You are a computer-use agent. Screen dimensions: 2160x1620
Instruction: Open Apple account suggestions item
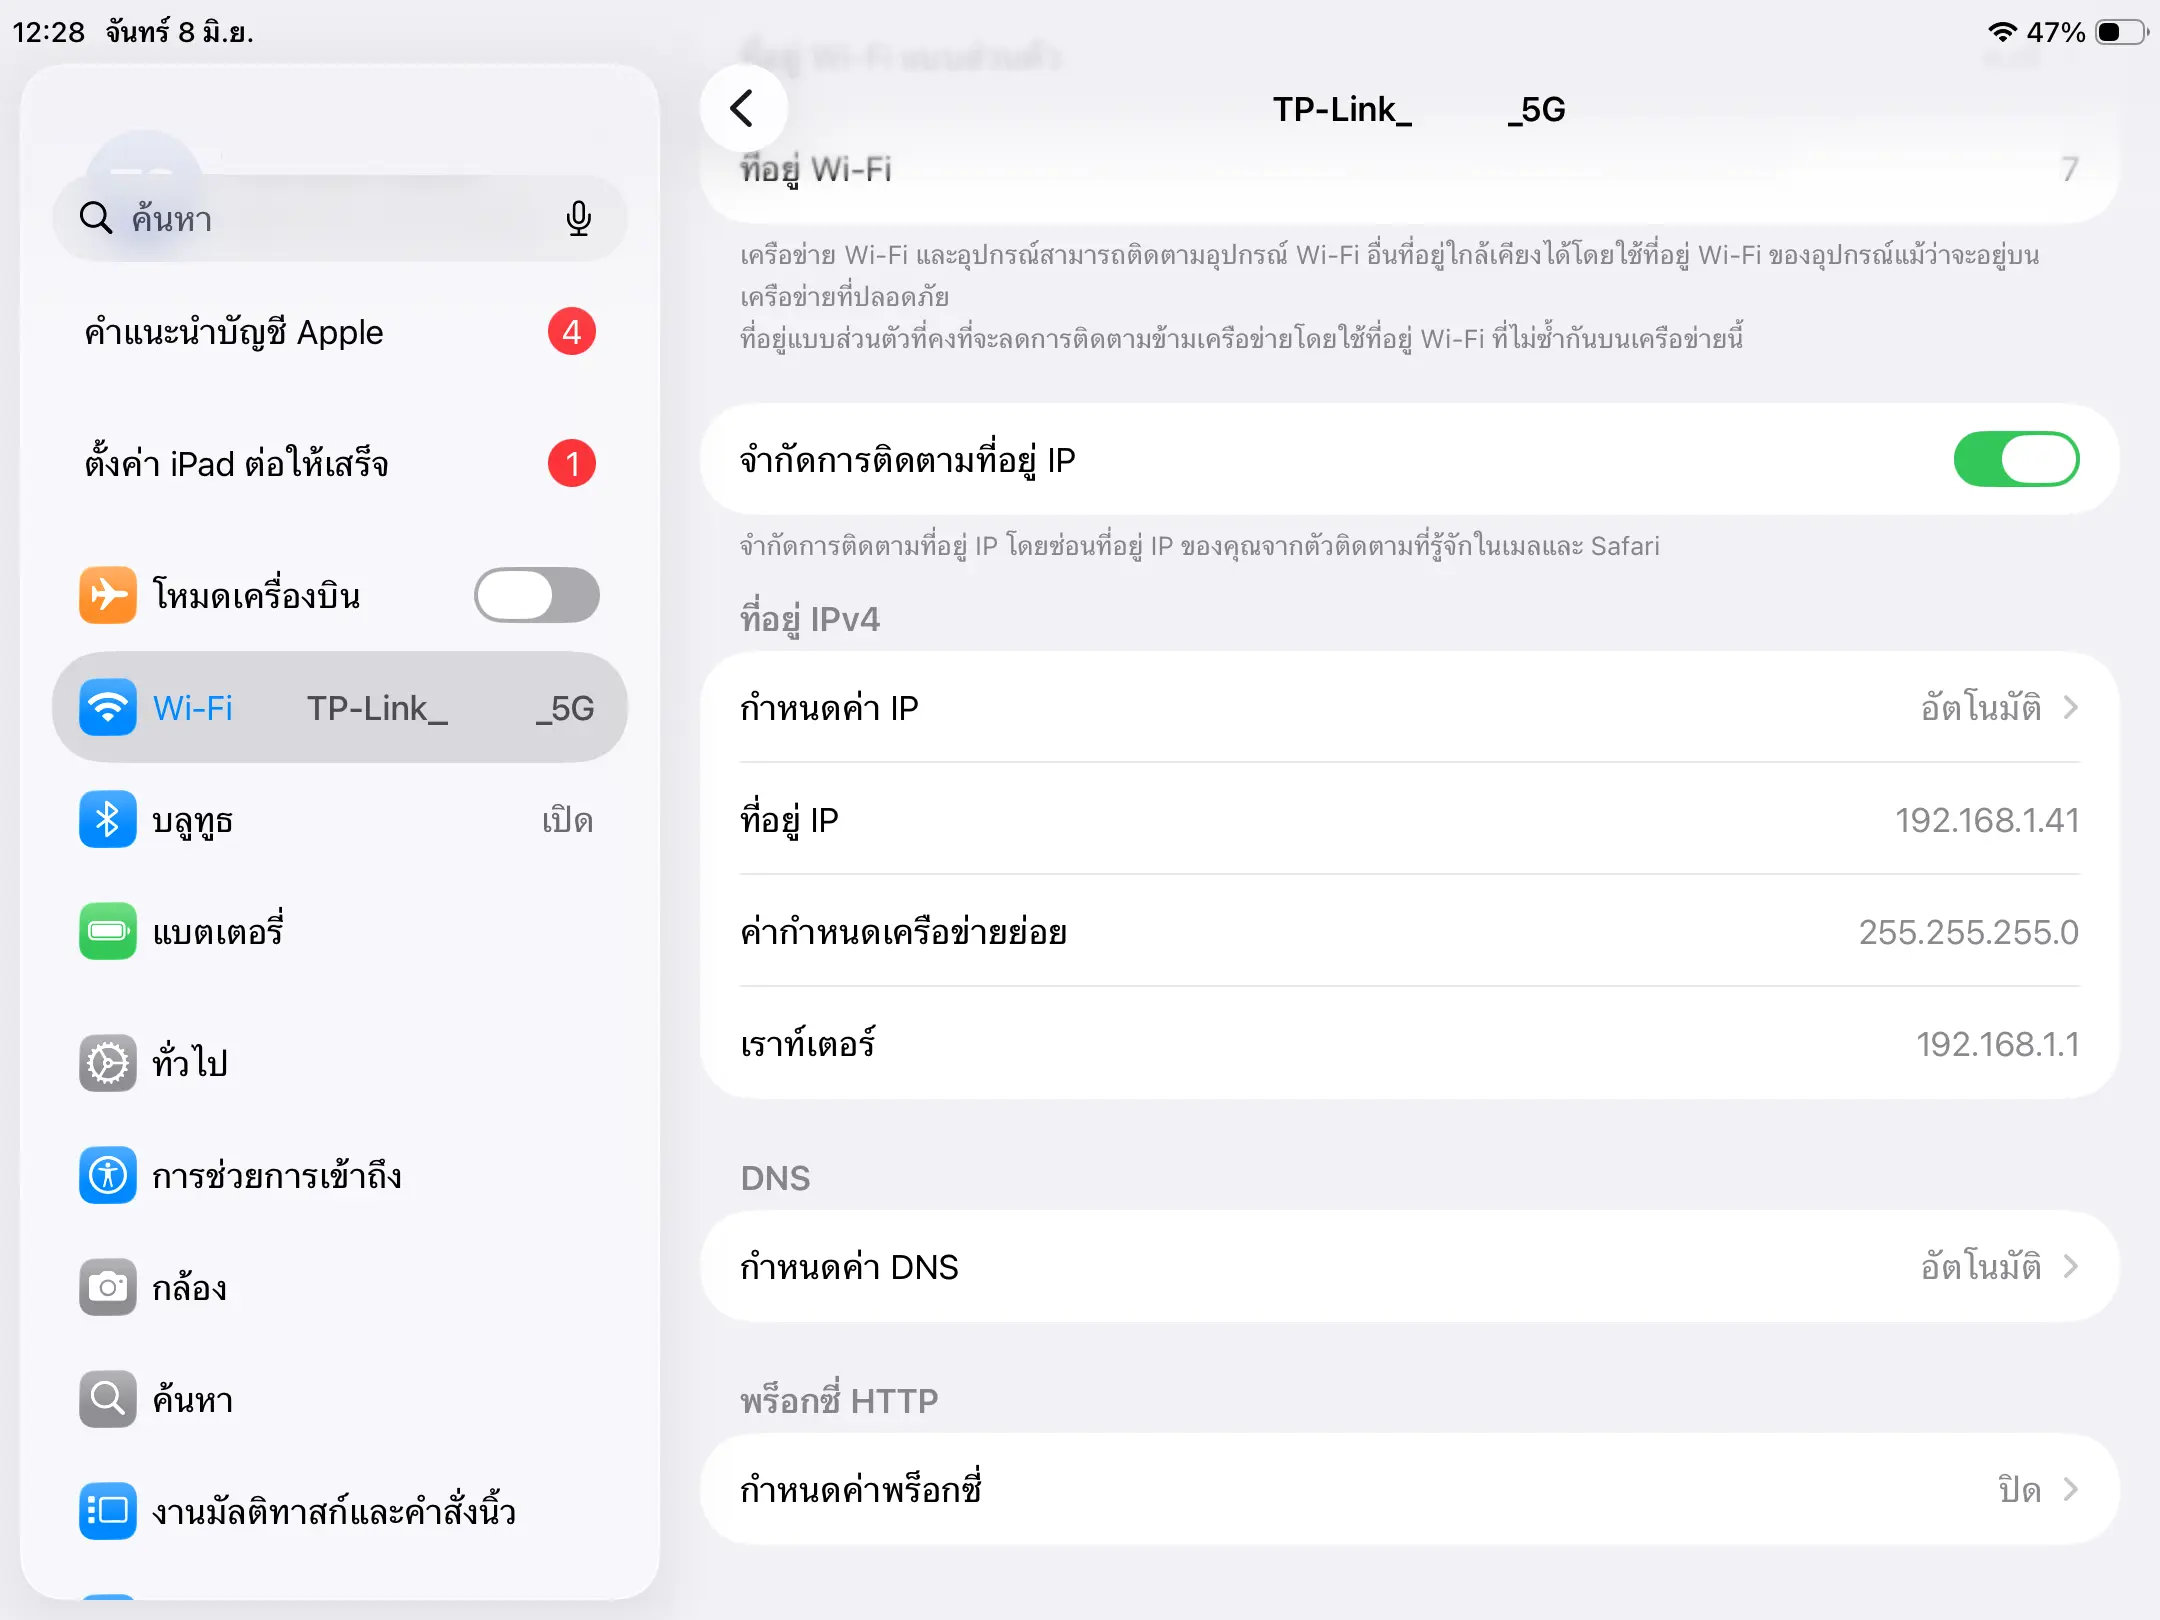(340, 331)
